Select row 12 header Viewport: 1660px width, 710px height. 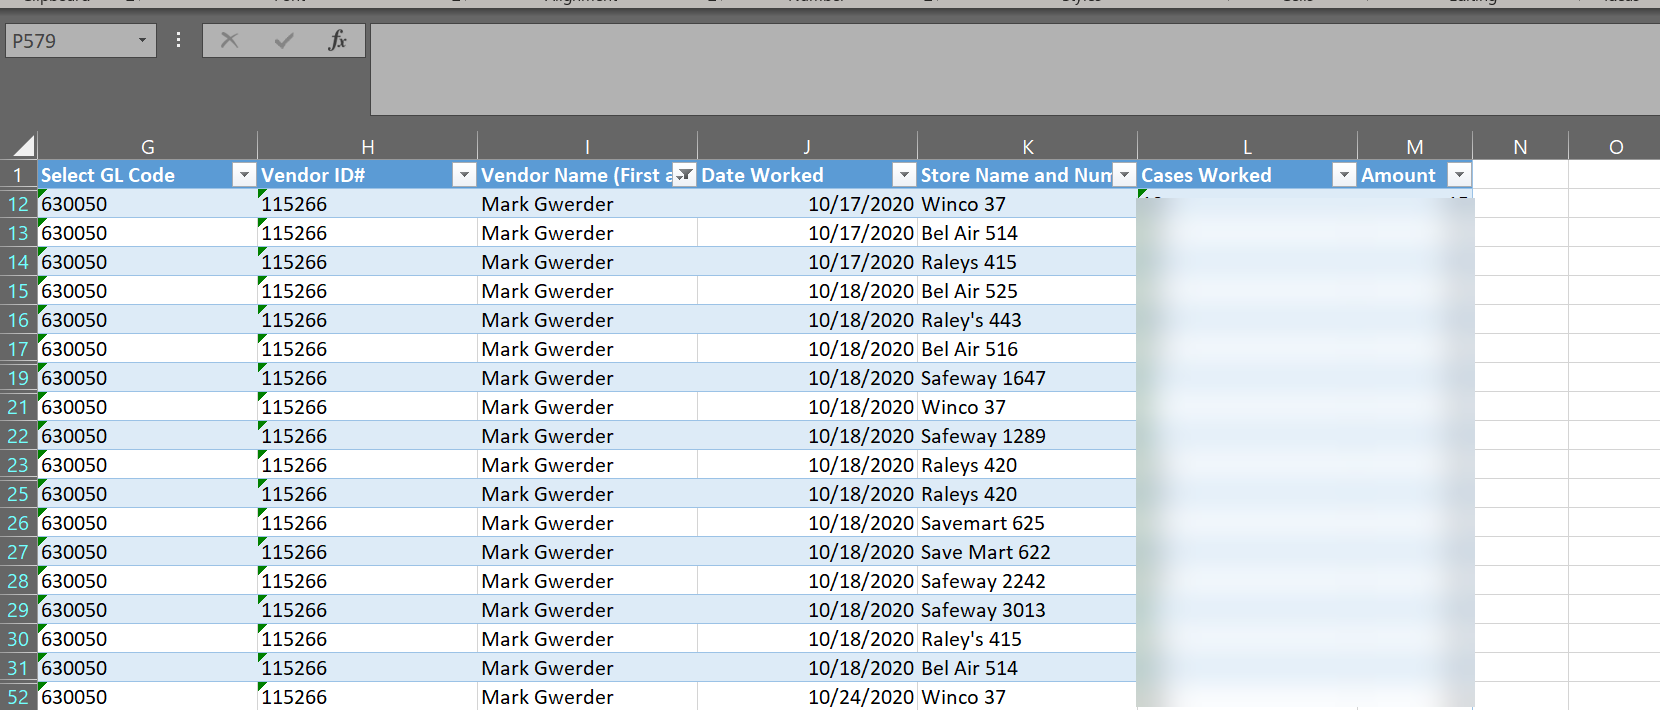pos(18,204)
